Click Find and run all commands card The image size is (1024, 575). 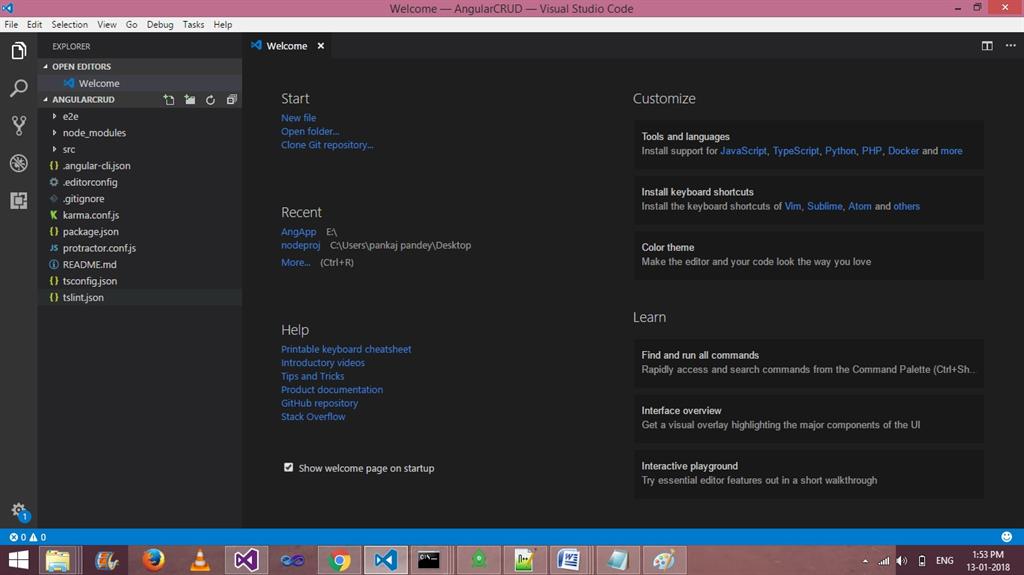pyautogui.click(x=808, y=362)
